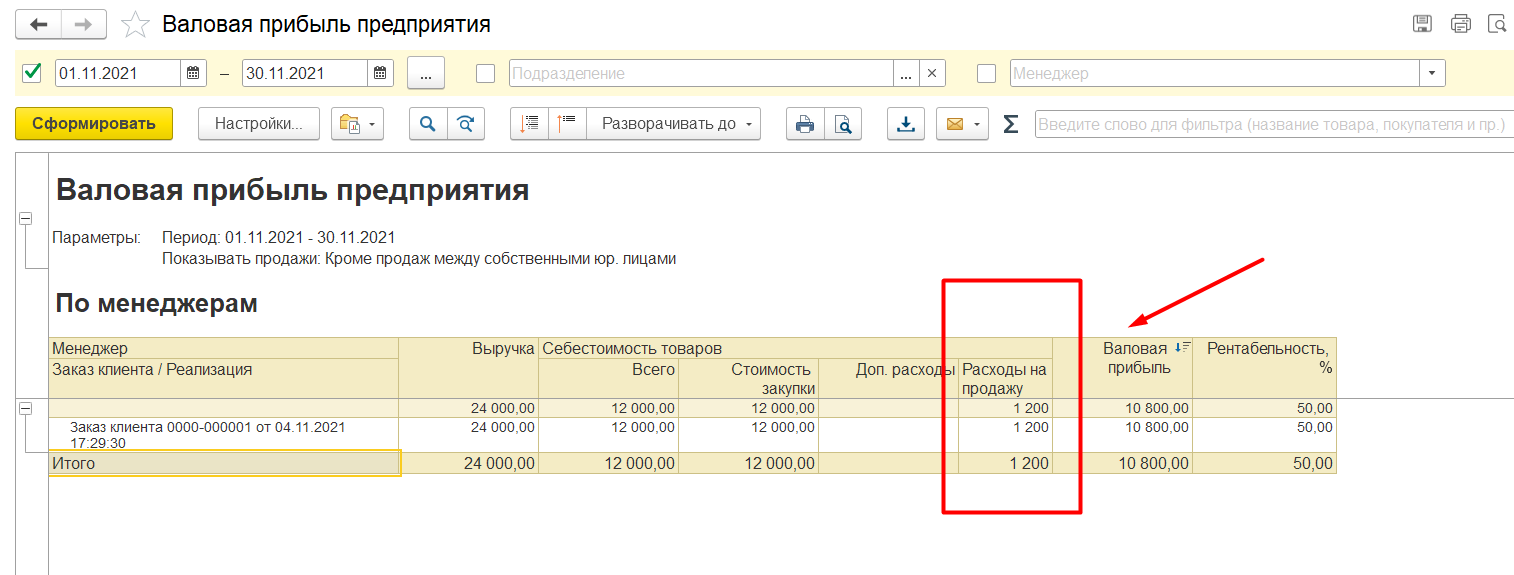Go forward with the right arrow button
The image size is (1514, 575).
point(84,24)
